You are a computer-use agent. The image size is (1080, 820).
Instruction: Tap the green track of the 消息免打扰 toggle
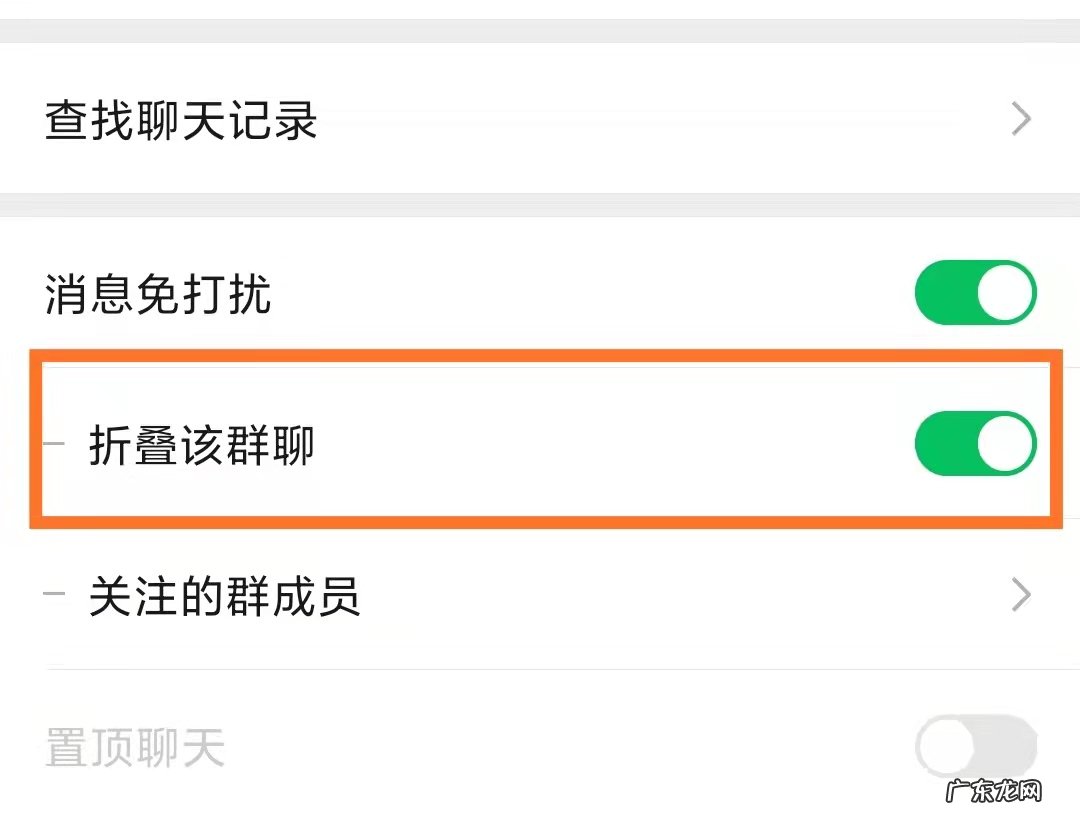click(x=950, y=292)
